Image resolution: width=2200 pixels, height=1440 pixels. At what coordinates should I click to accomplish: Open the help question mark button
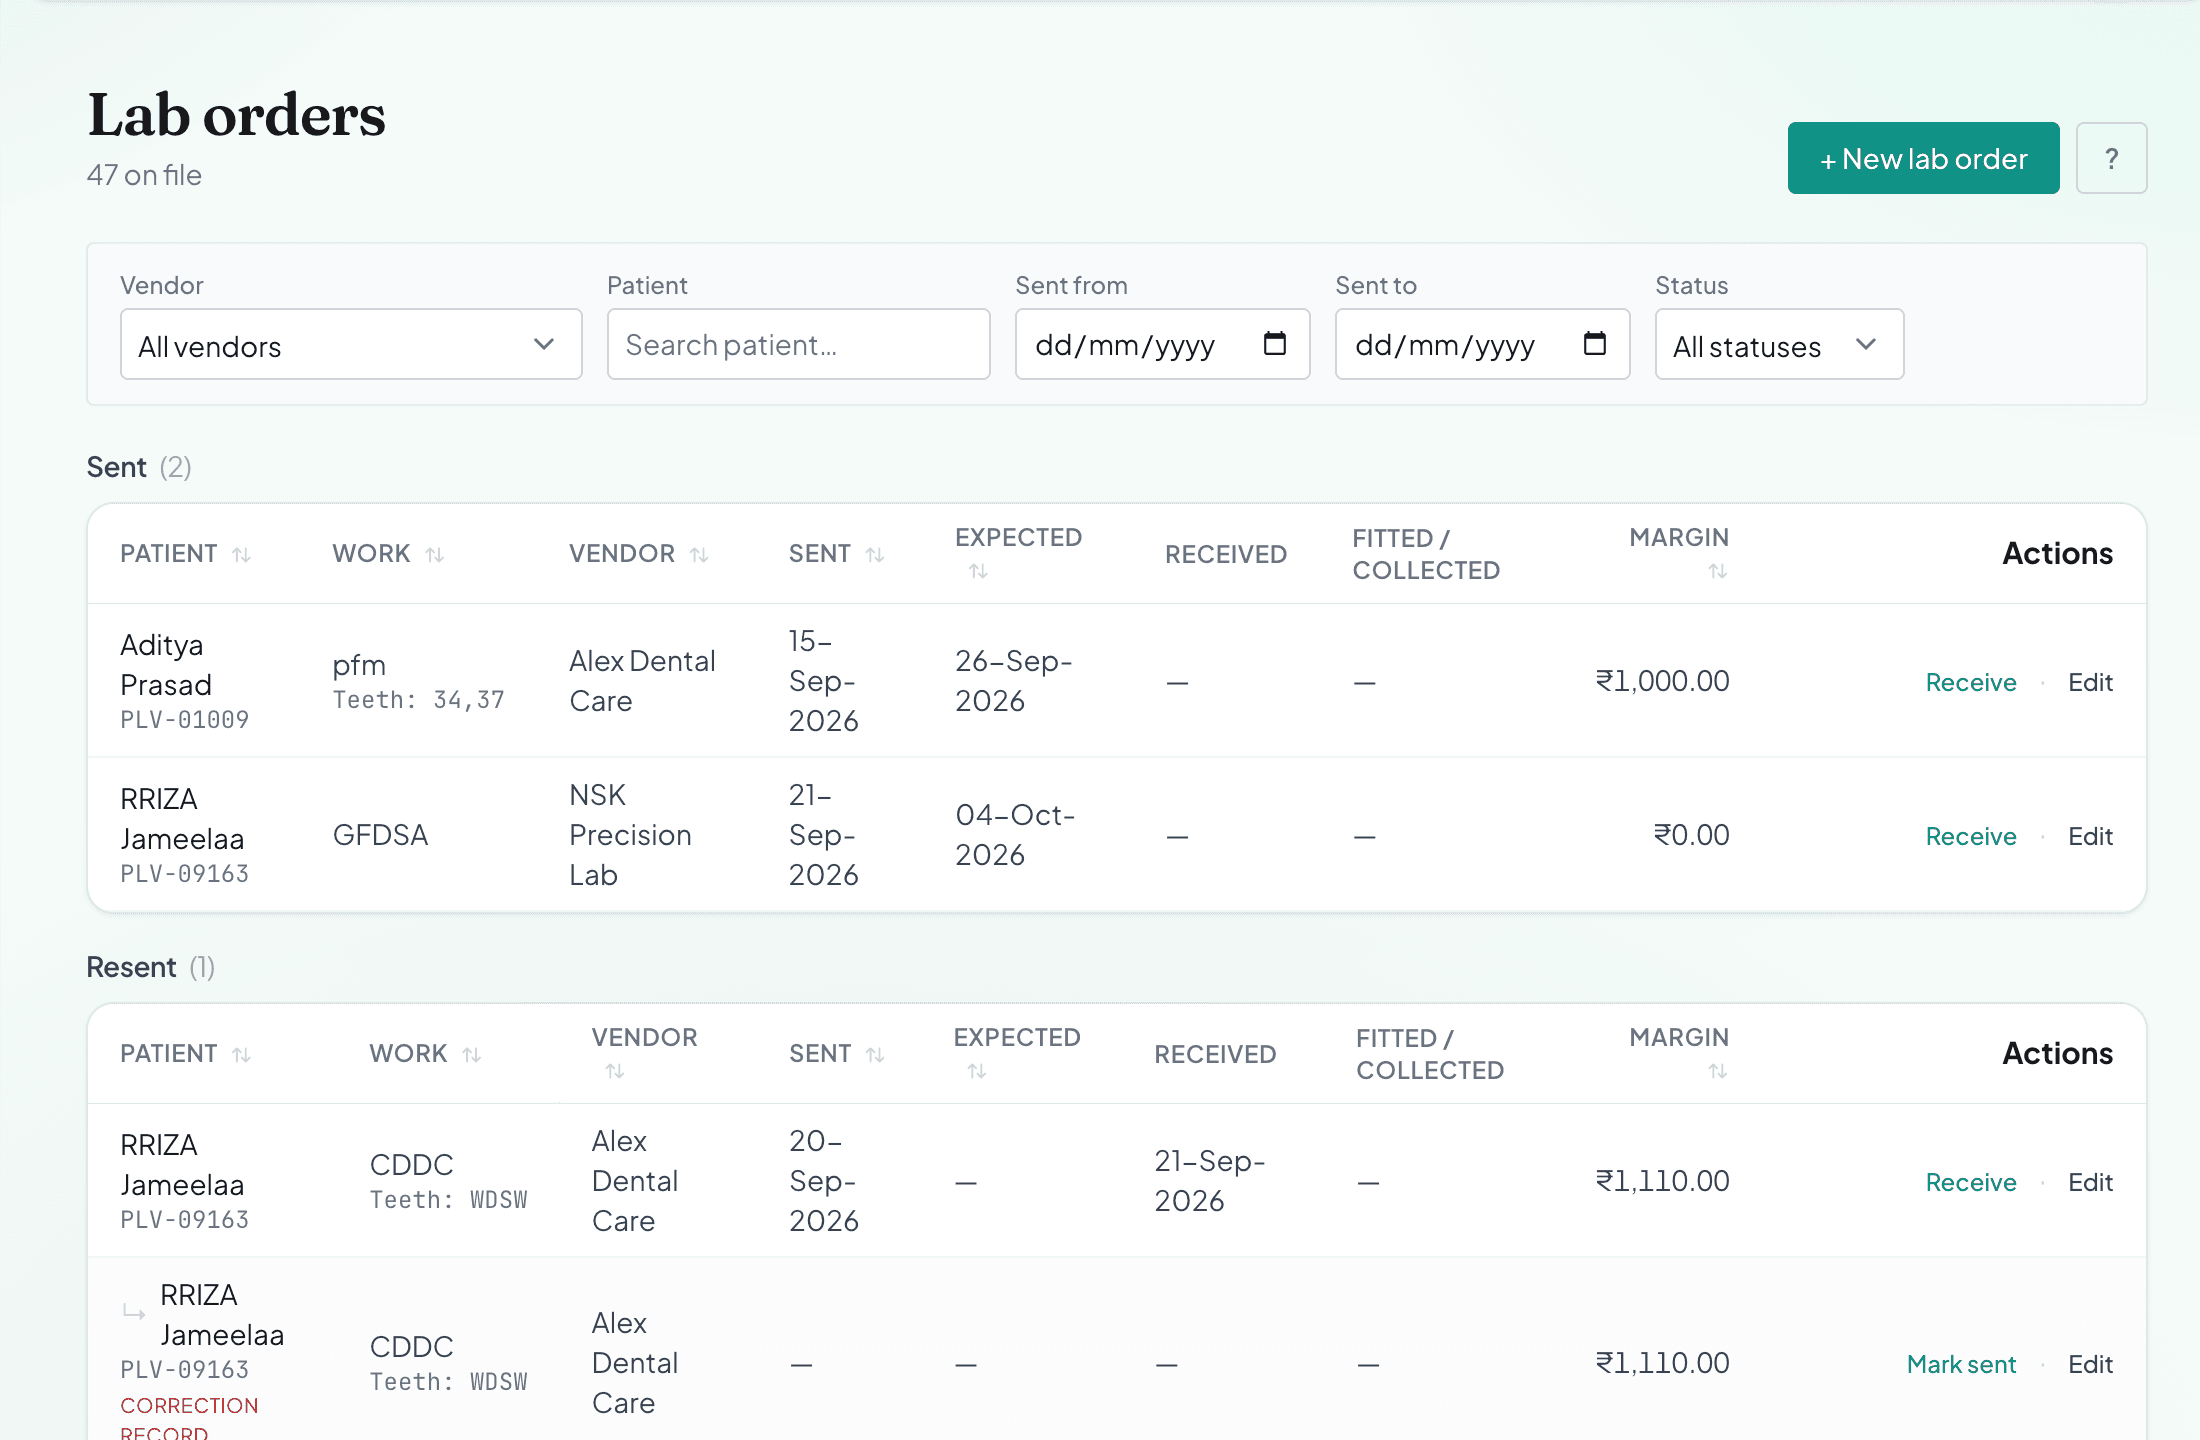(x=2111, y=158)
